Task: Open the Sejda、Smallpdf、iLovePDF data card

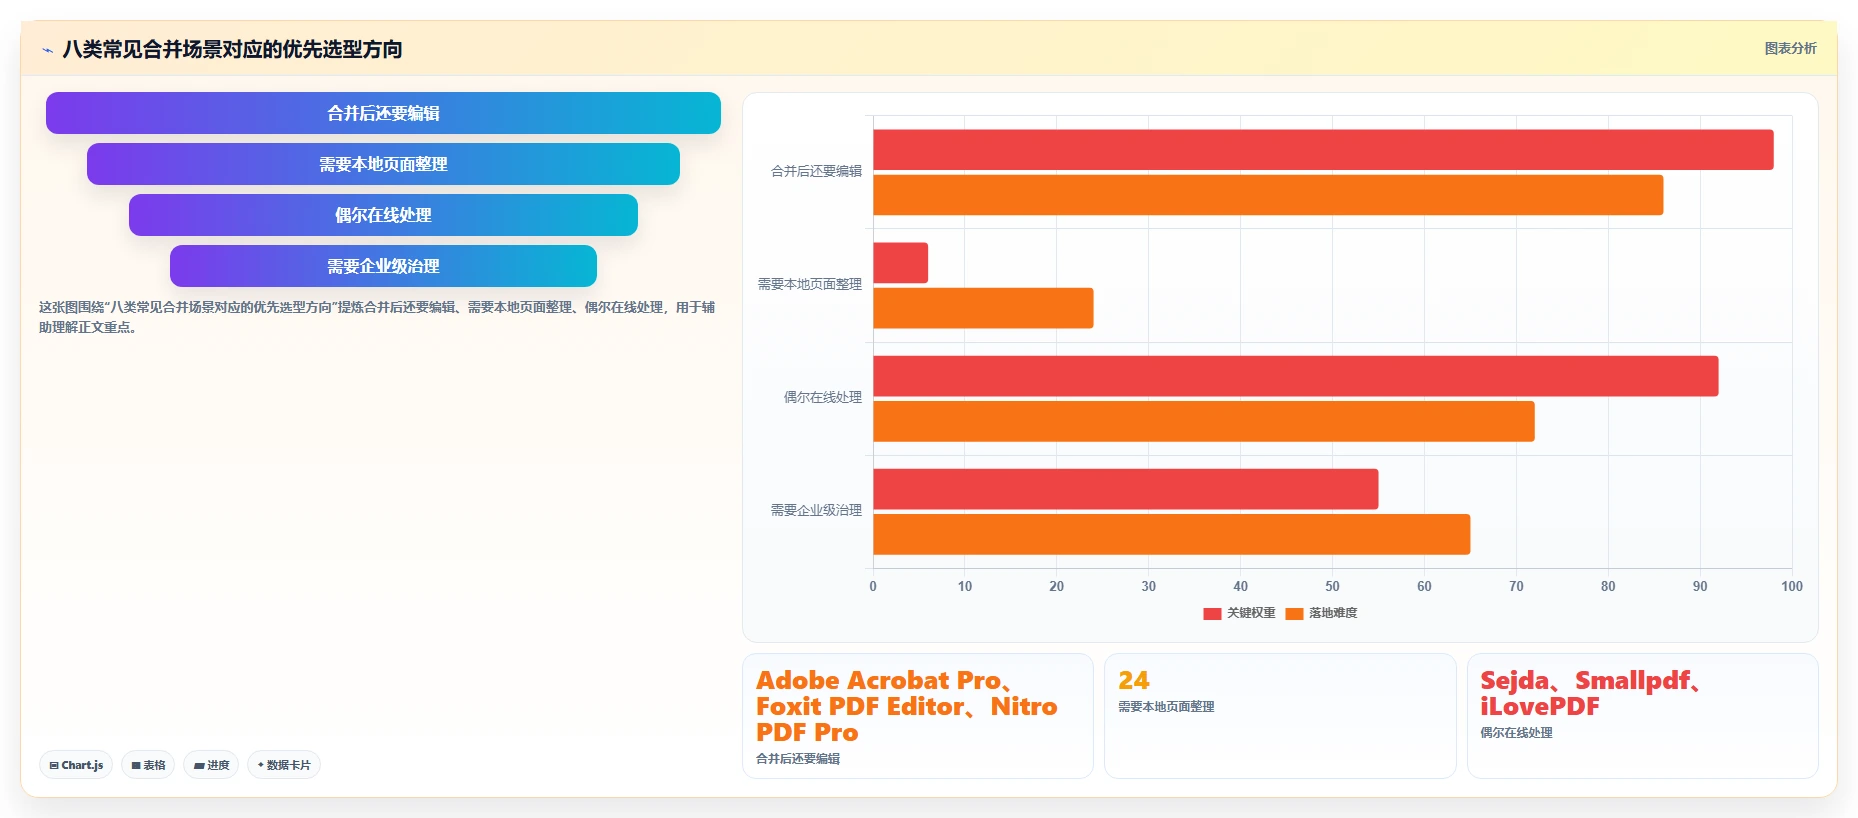Action: 1642,716
